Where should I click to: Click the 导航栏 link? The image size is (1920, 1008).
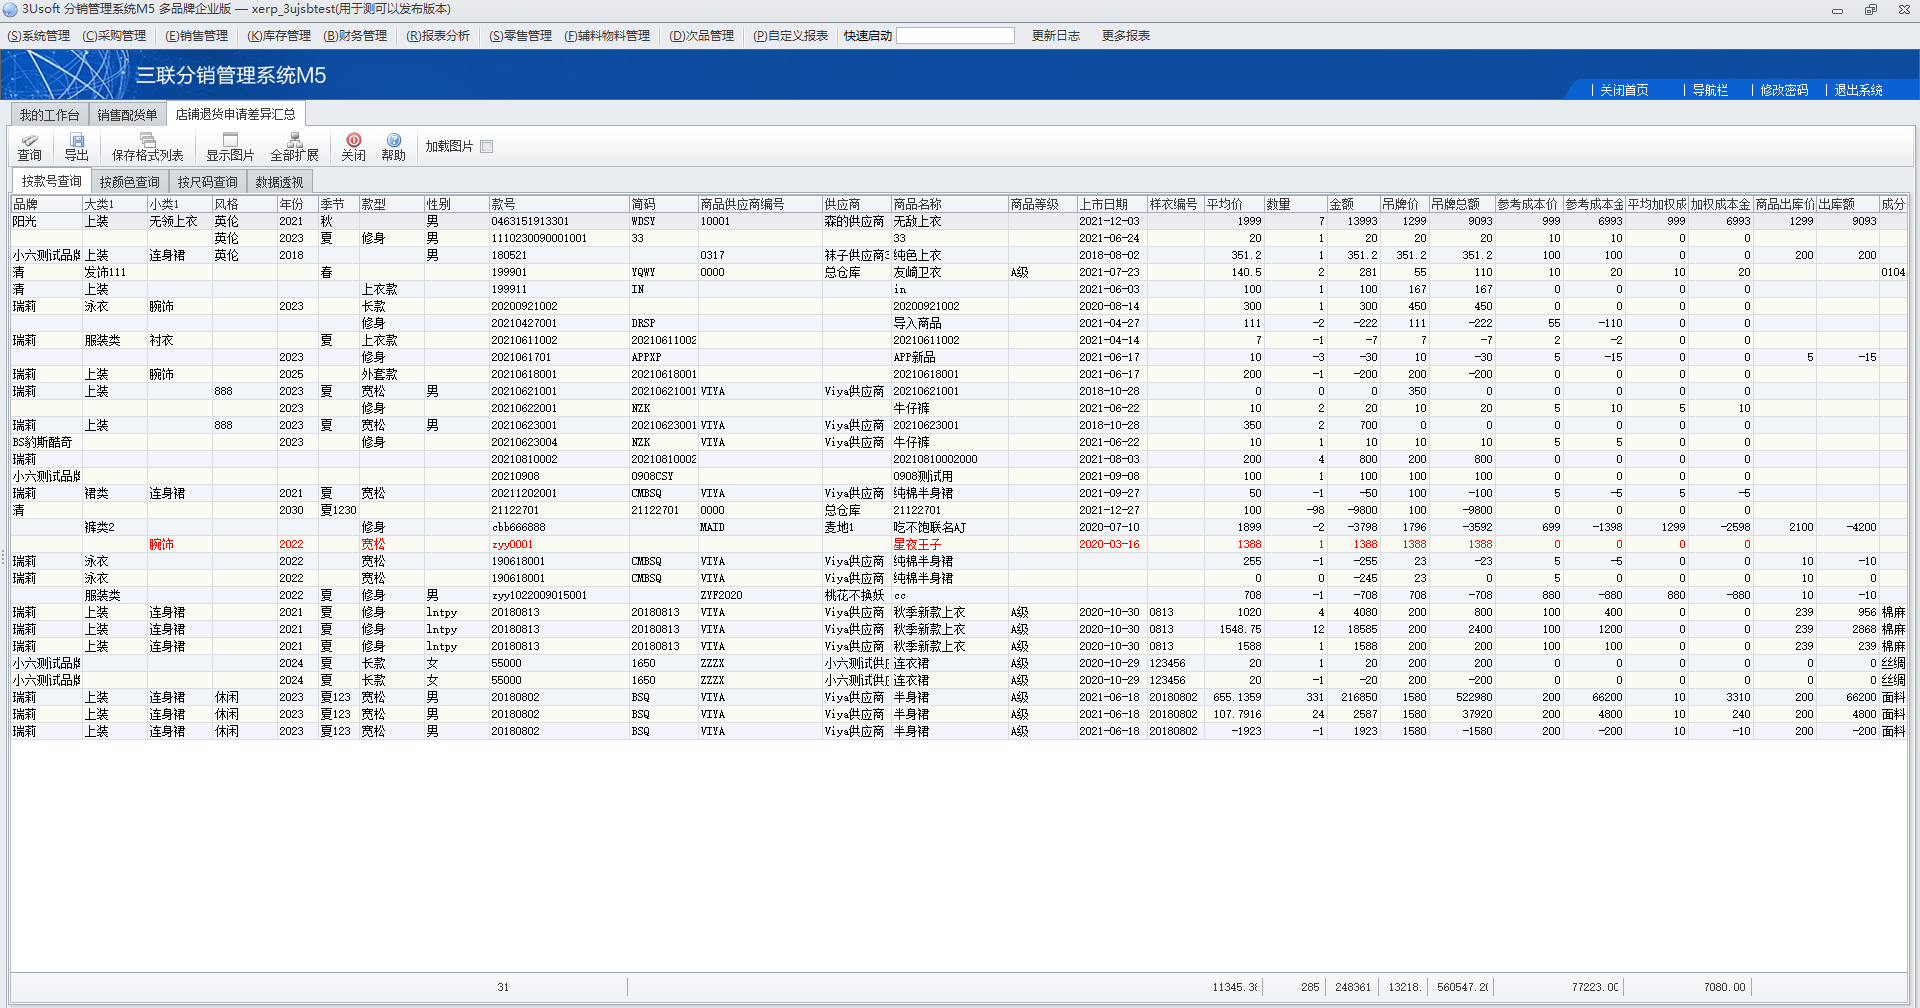pos(1710,90)
